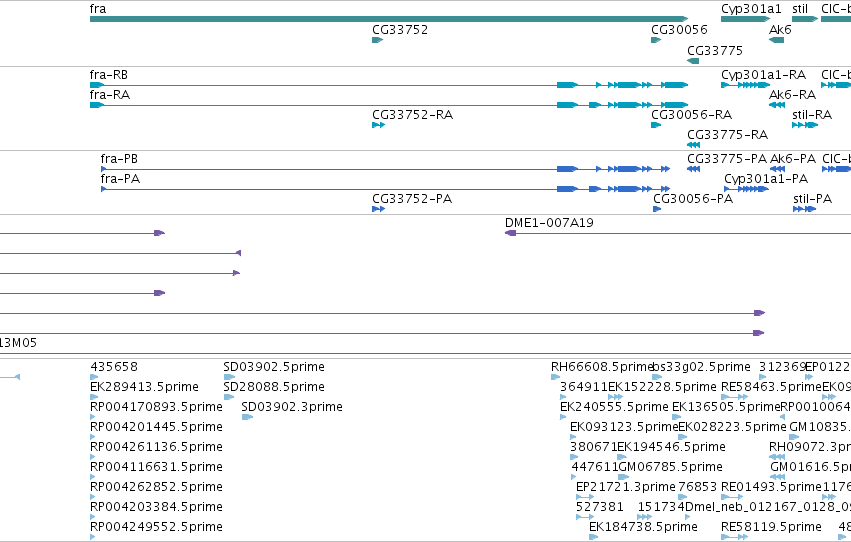Click the Cyp301a1-PA protein label
851x542 pixels.
click(766, 179)
